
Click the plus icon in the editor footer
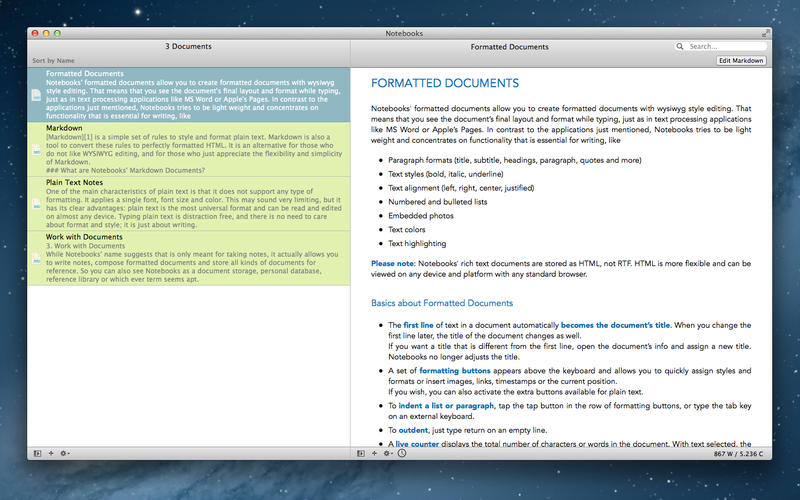(374, 453)
